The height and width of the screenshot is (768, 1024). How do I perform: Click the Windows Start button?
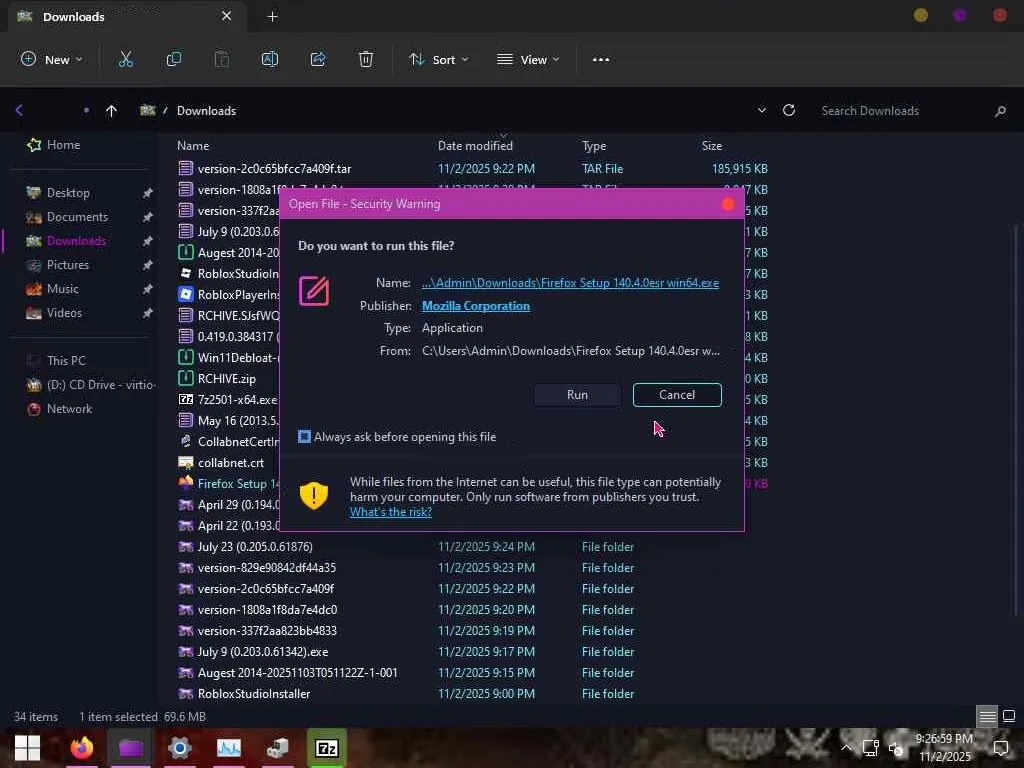27,748
